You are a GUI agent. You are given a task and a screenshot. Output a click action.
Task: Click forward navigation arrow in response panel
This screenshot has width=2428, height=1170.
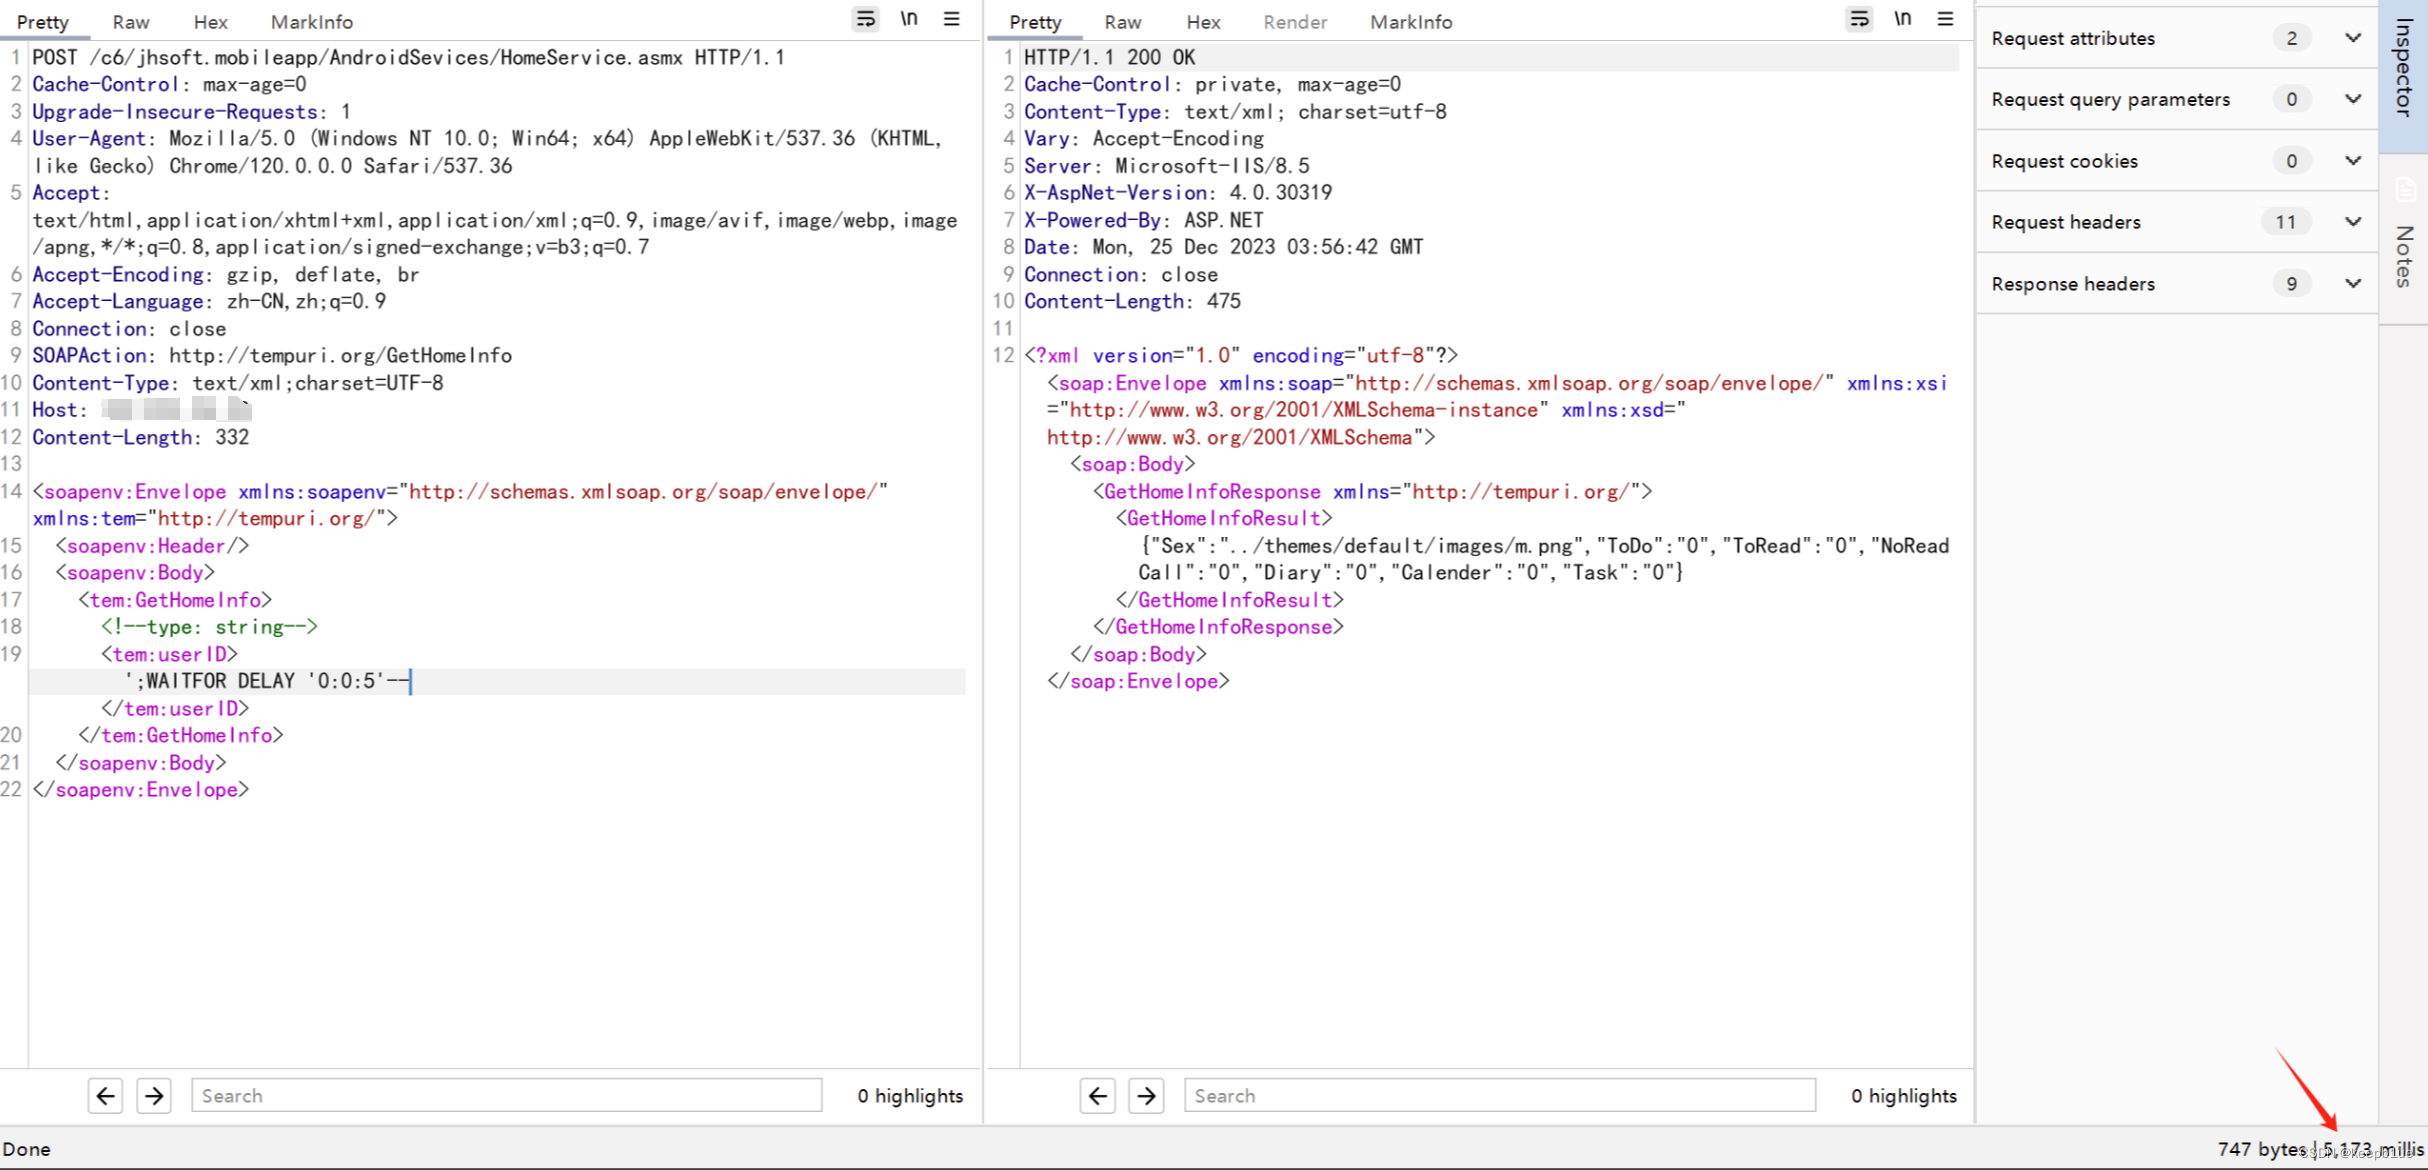pyautogui.click(x=1146, y=1094)
